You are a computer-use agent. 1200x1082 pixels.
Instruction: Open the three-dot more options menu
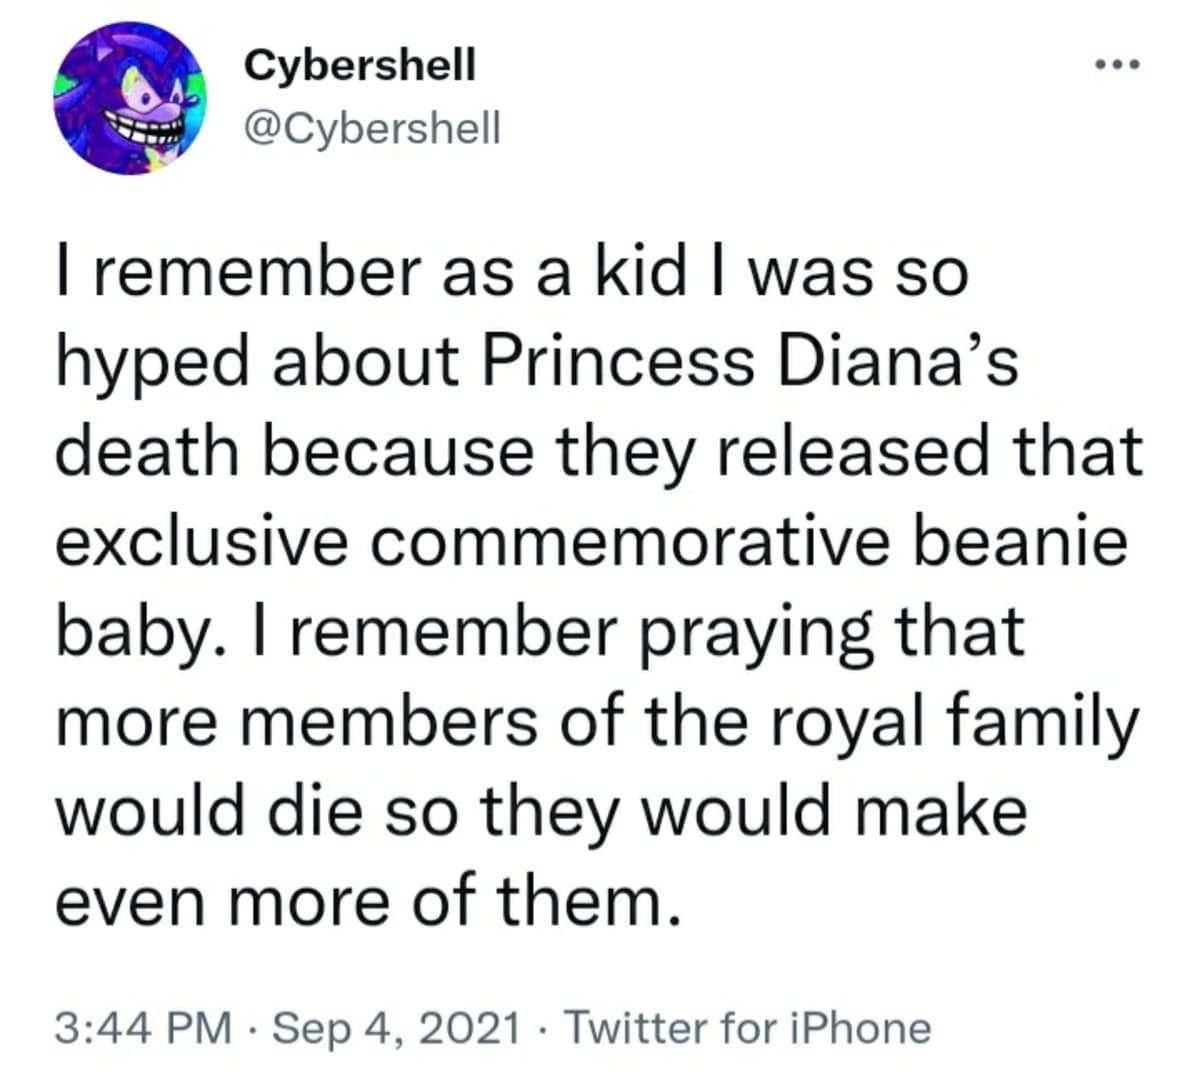tap(1116, 66)
